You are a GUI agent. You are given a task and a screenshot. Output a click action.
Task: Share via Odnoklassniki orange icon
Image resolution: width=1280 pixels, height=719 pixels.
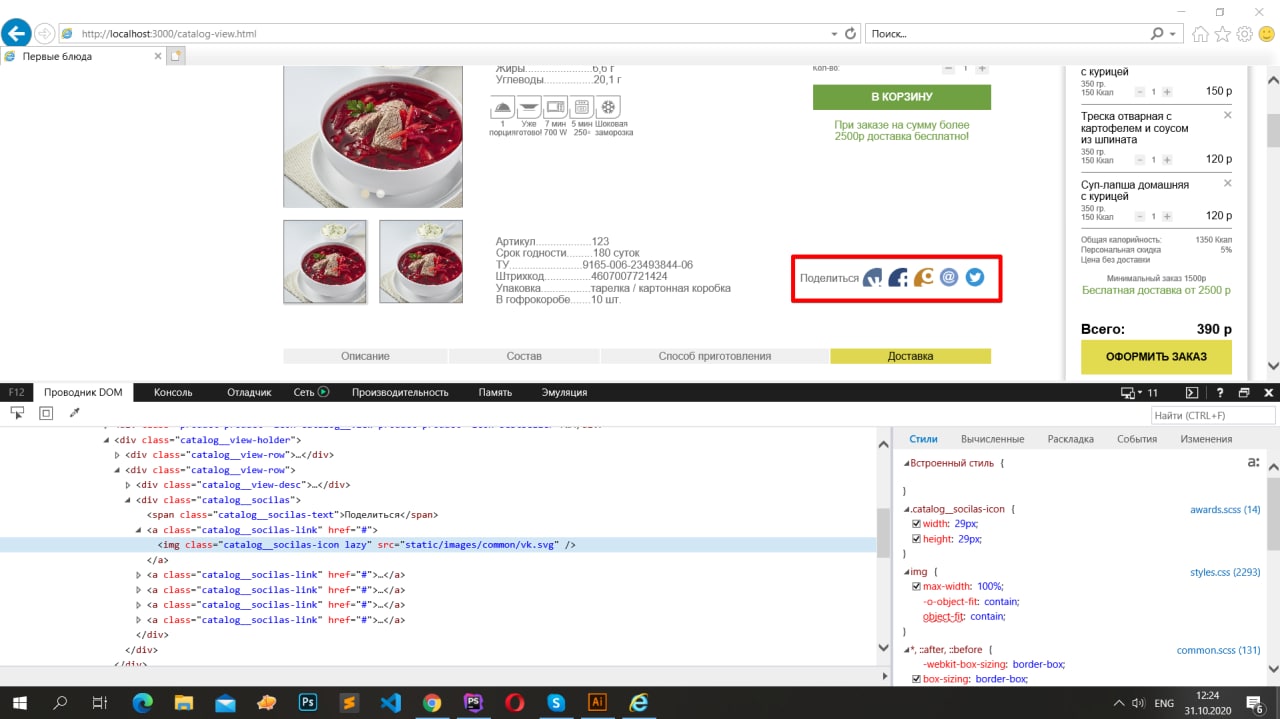(x=924, y=277)
